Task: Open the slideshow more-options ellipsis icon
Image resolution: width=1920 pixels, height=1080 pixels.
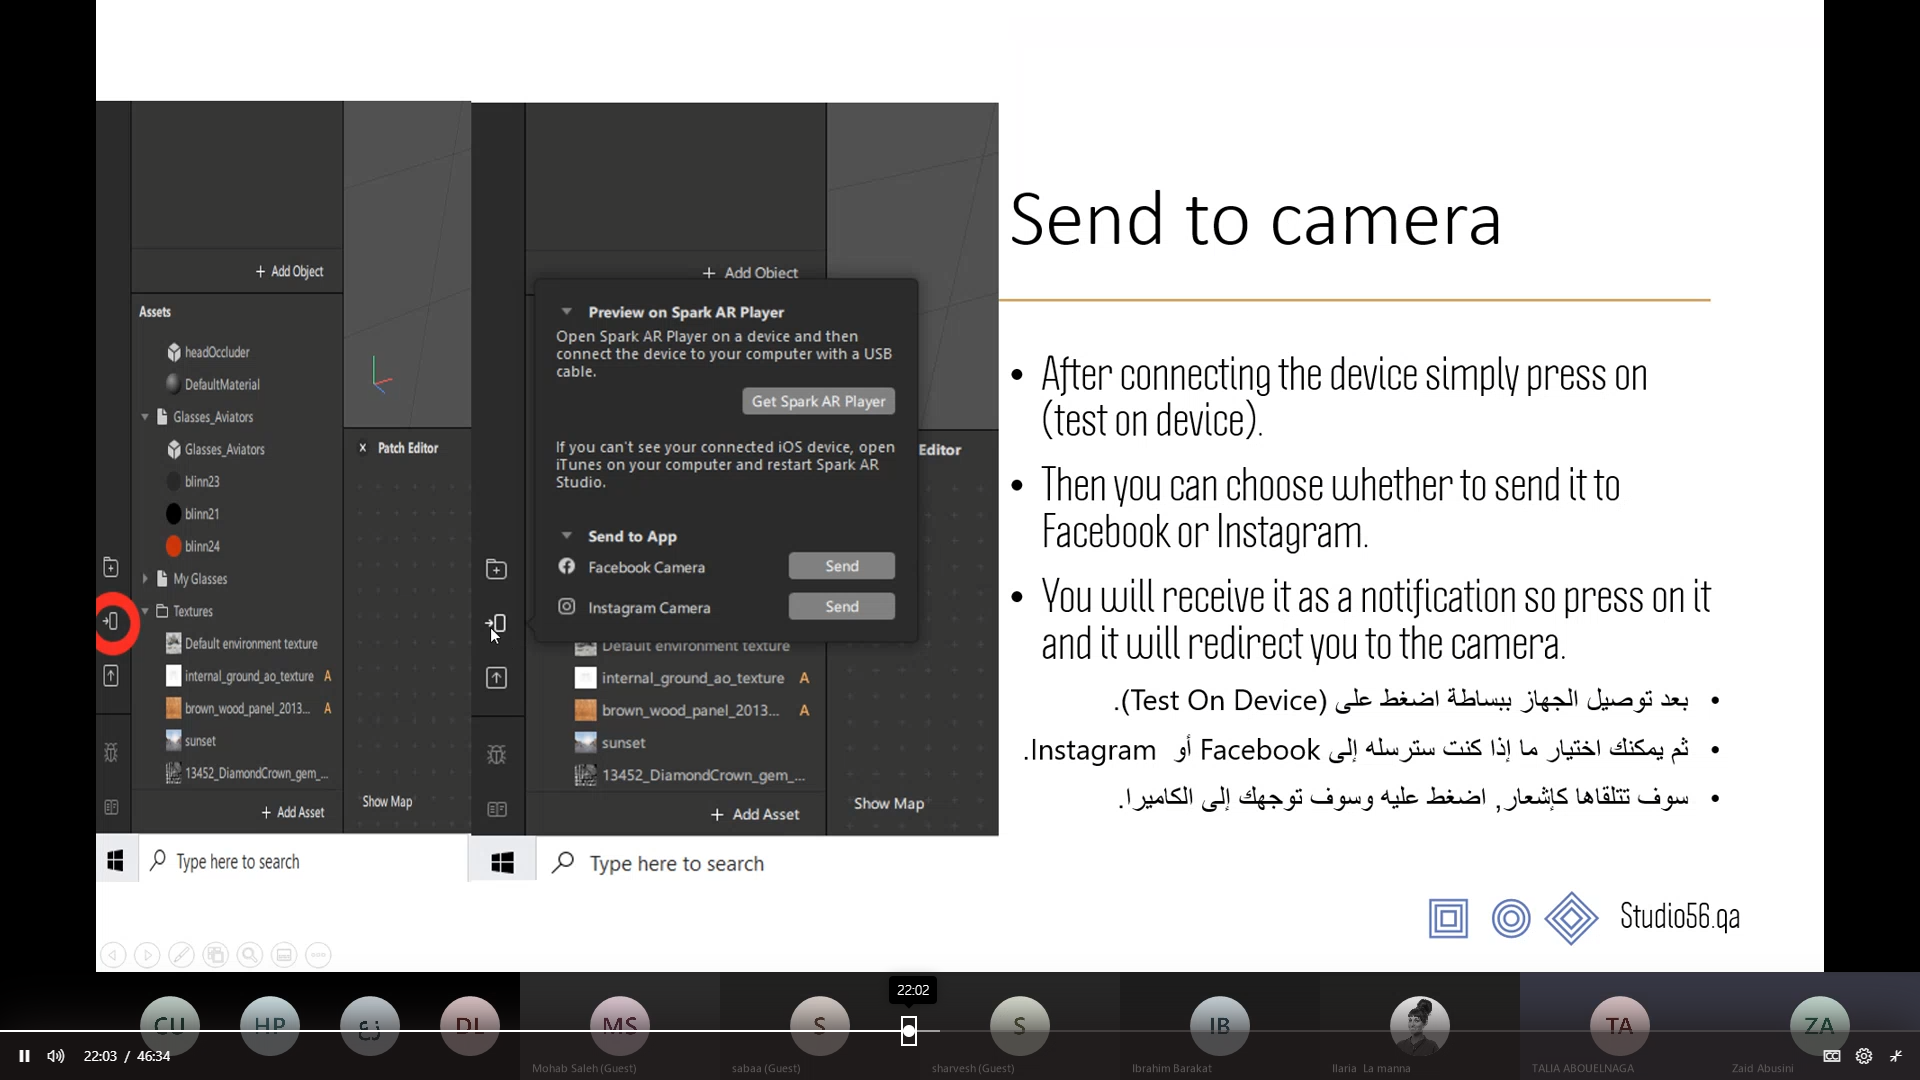Action: tap(318, 955)
